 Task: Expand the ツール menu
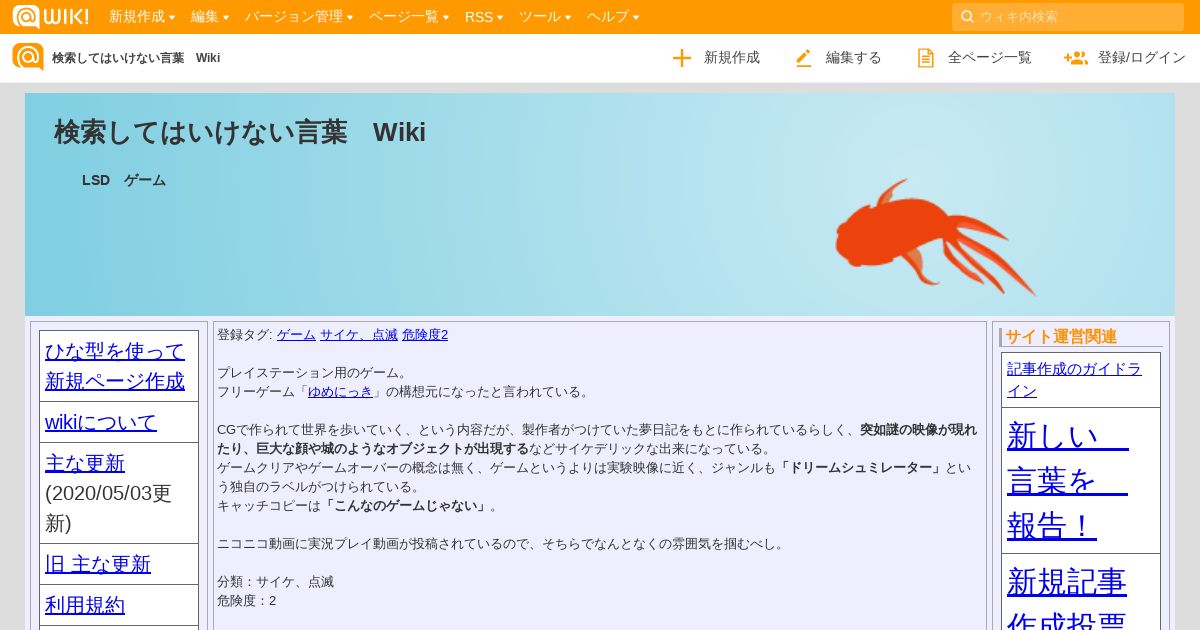pyautogui.click(x=545, y=17)
